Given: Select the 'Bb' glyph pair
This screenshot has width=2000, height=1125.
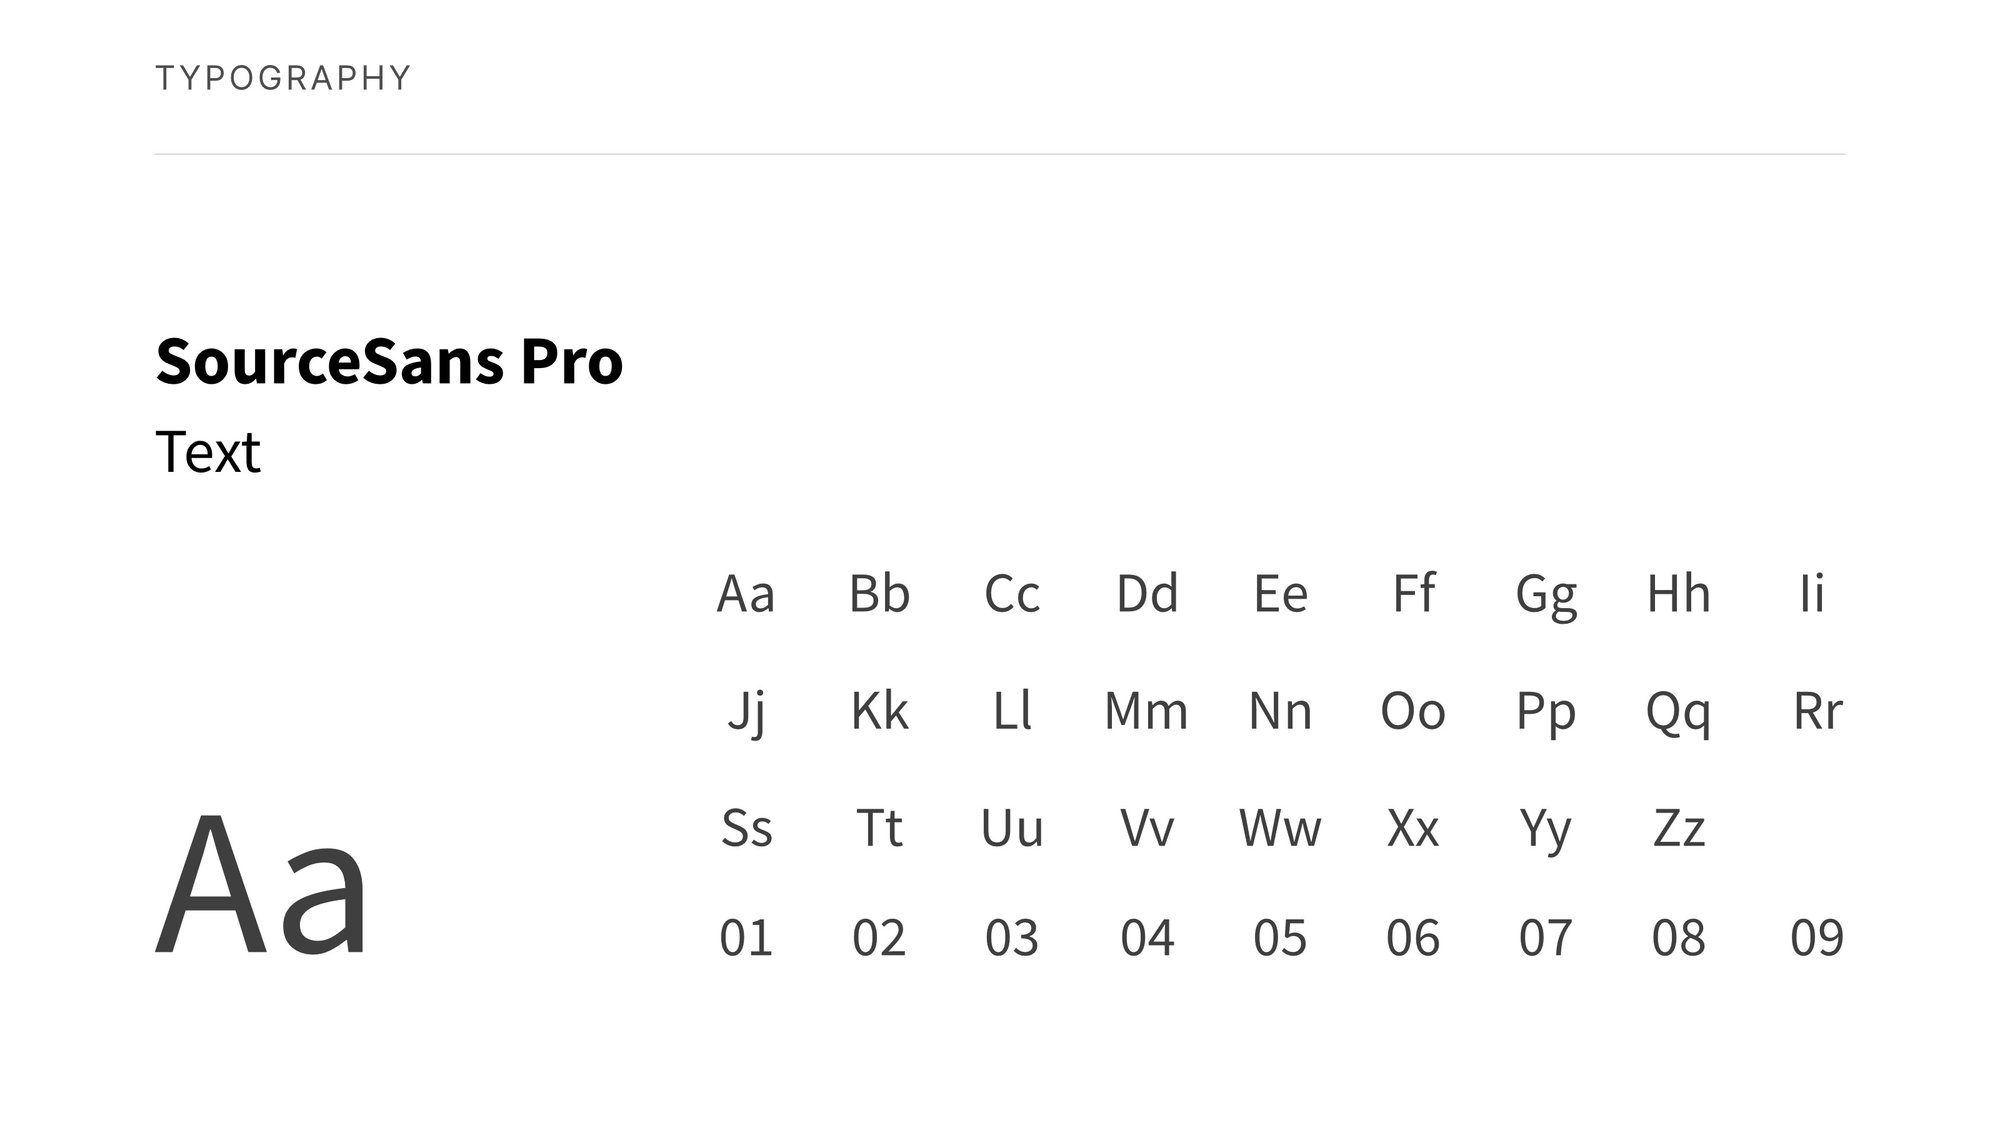Looking at the screenshot, I should coord(879,593).
